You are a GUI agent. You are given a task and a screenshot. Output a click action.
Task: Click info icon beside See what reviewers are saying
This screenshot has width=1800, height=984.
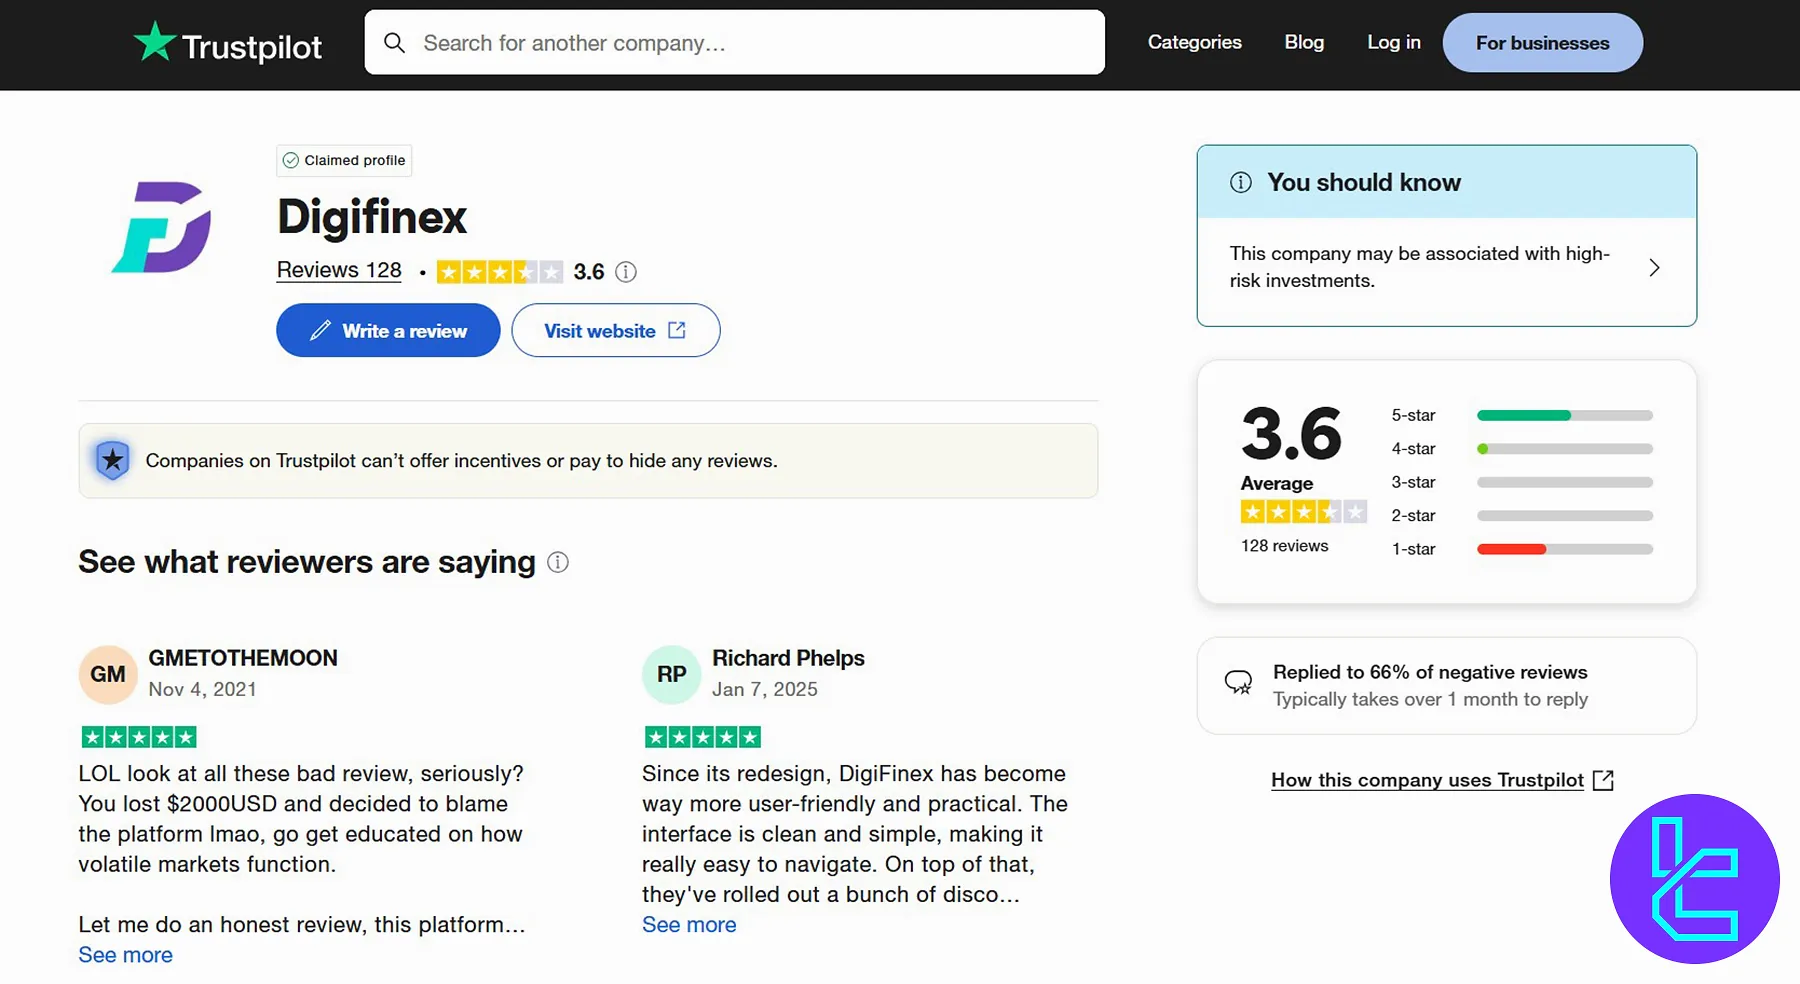coord(558,562)
